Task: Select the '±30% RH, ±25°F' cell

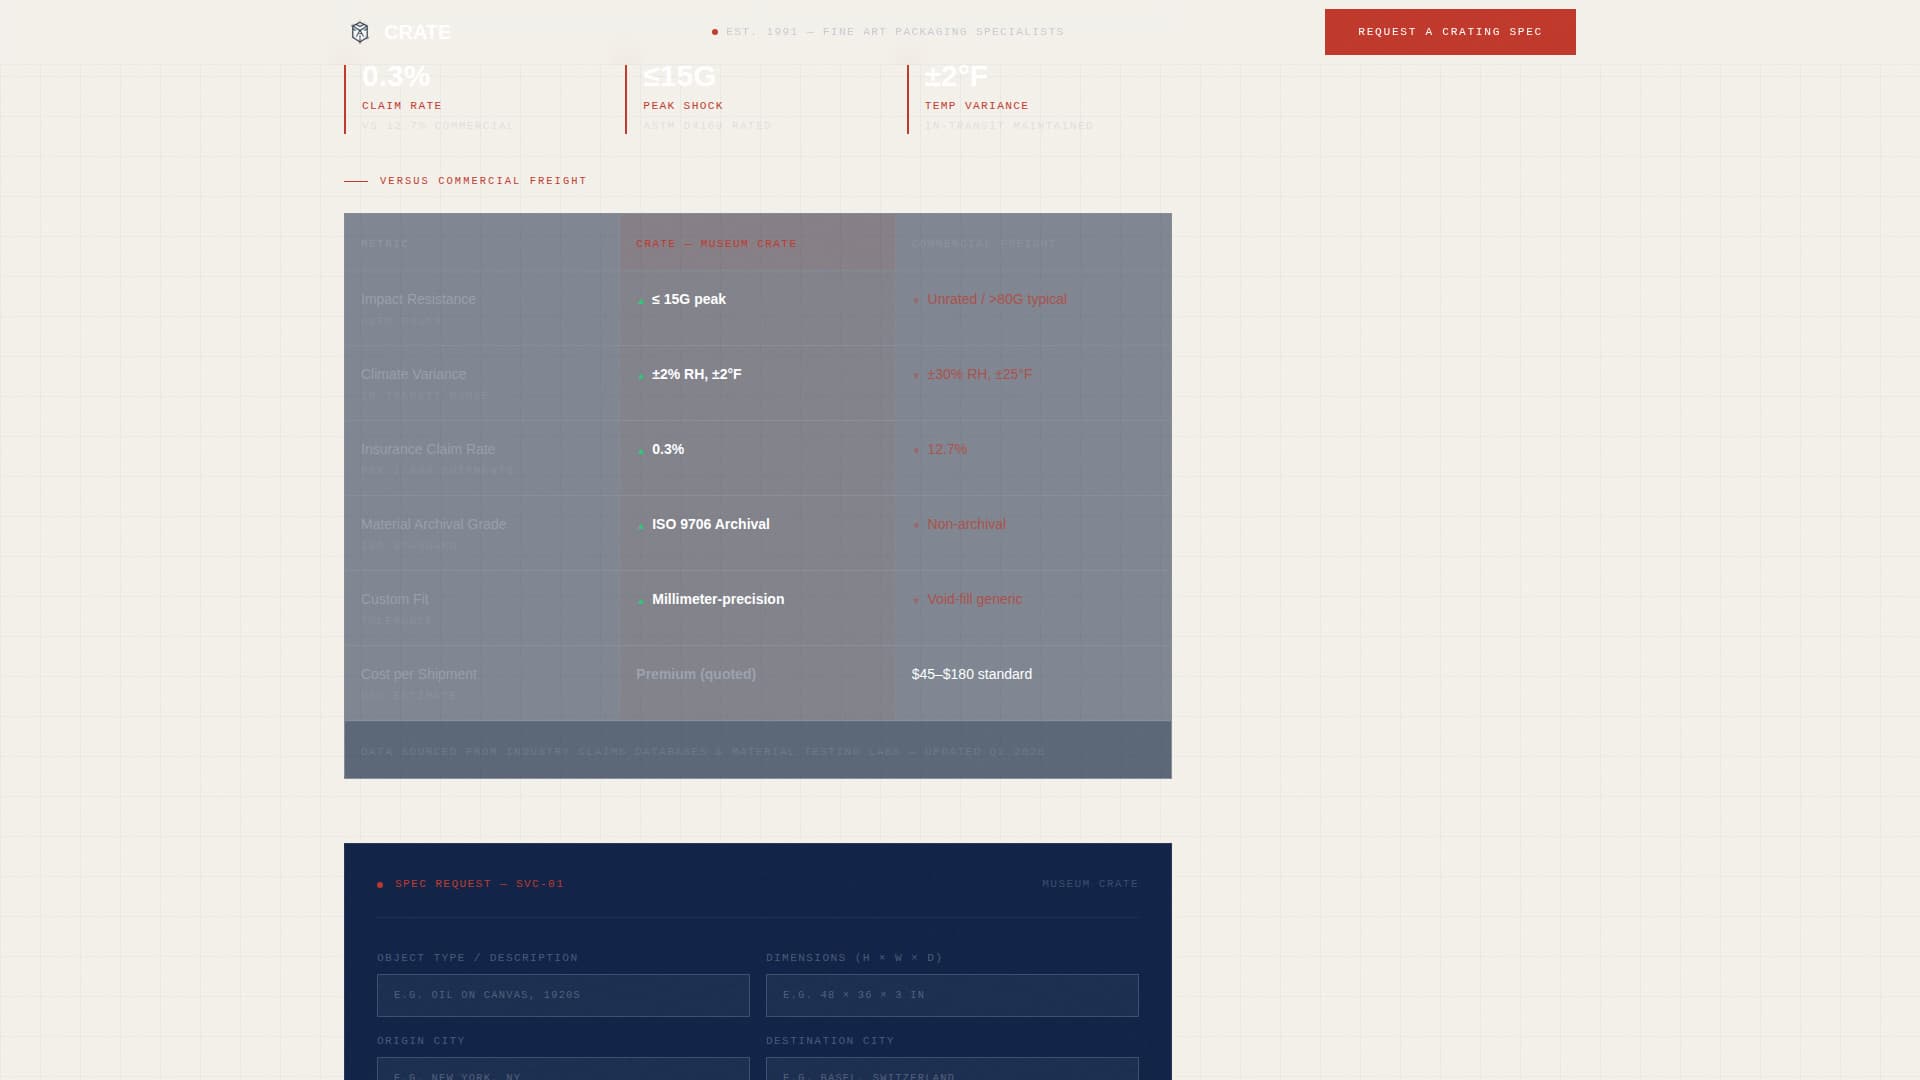Action: pos(979,374)
